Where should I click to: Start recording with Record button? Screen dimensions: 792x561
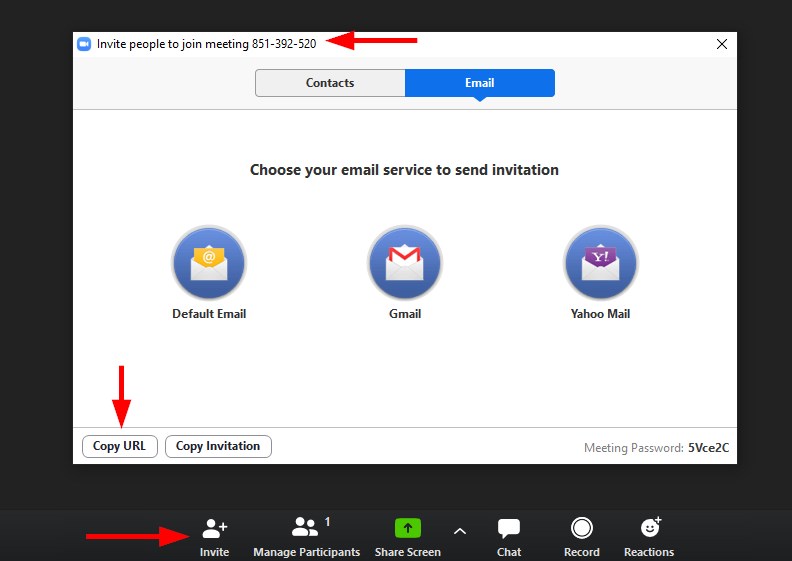582,538
